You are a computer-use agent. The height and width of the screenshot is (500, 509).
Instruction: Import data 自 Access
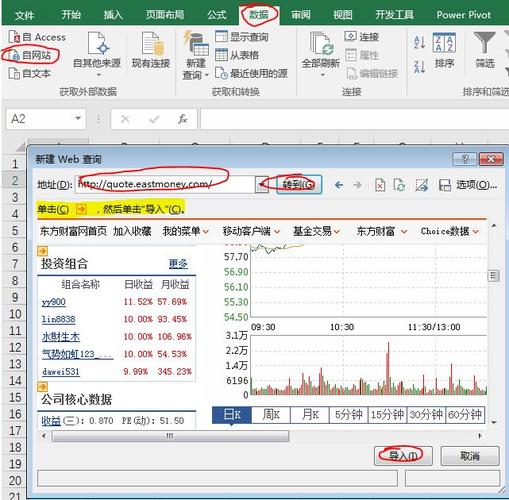coord(37,37)
